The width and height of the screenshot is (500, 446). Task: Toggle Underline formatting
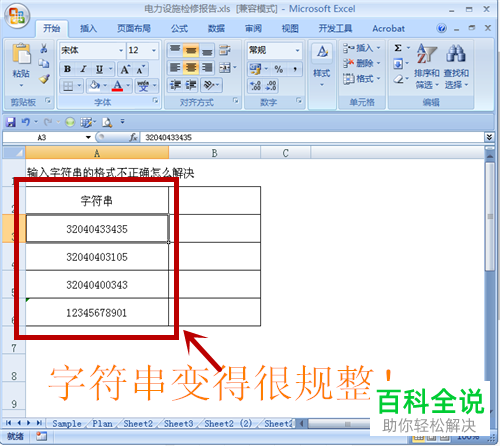[x=99, y=69]
